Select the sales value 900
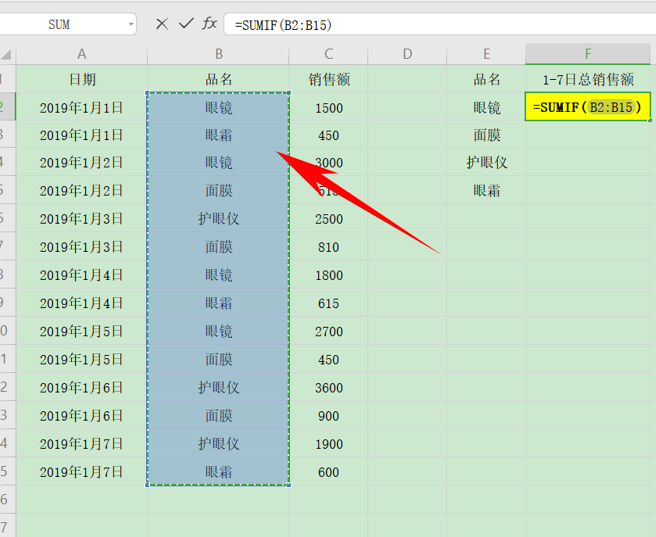Viewport: 656px width, 537px height. [x=328, y=416]
